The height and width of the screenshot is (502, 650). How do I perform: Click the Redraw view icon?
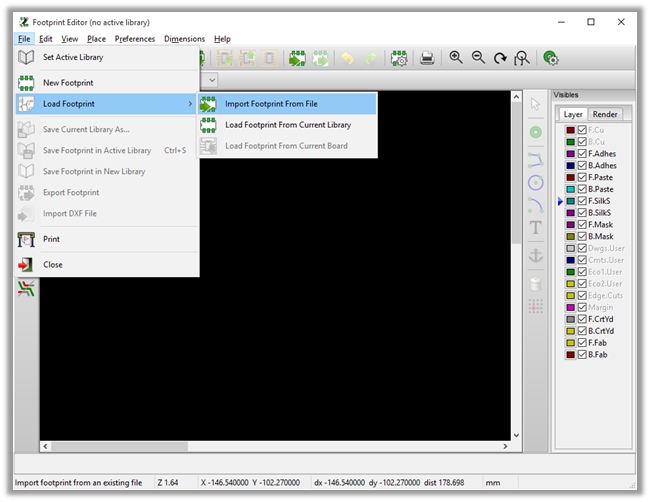[x=500, y=58]
